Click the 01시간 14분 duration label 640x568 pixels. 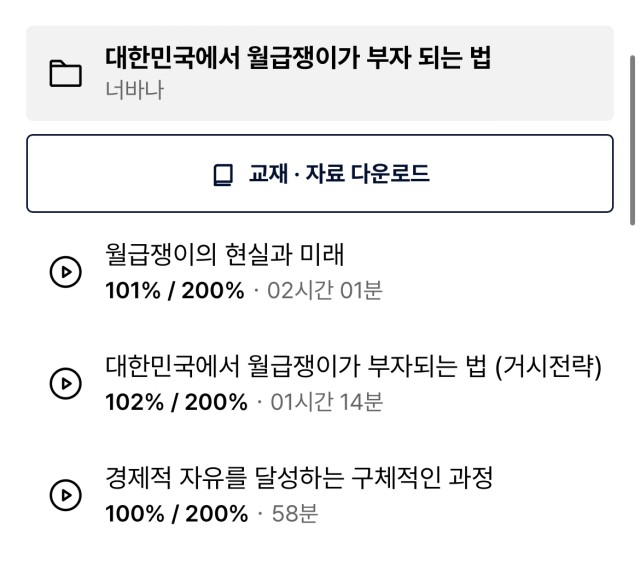[327, 402]
